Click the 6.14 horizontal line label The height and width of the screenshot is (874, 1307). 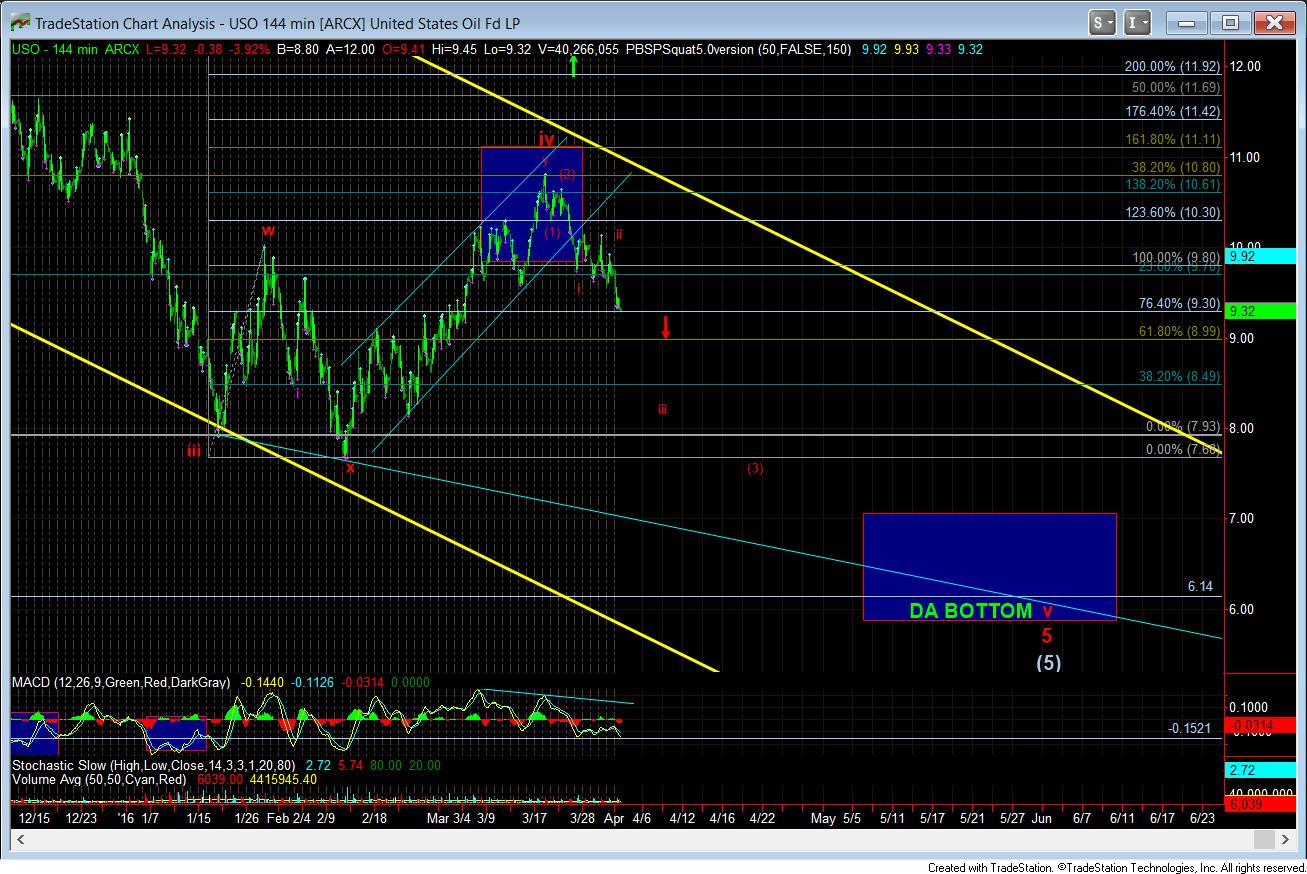coord(1200,587)
